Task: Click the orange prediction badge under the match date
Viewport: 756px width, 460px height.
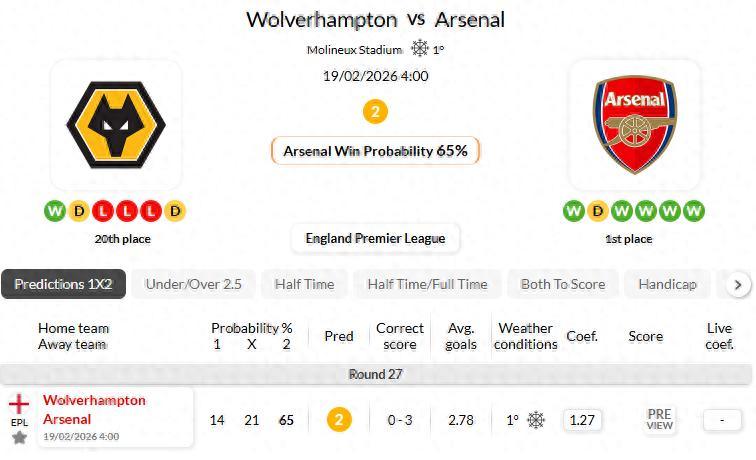Action: pyautogui.click(x=375, y=111)
